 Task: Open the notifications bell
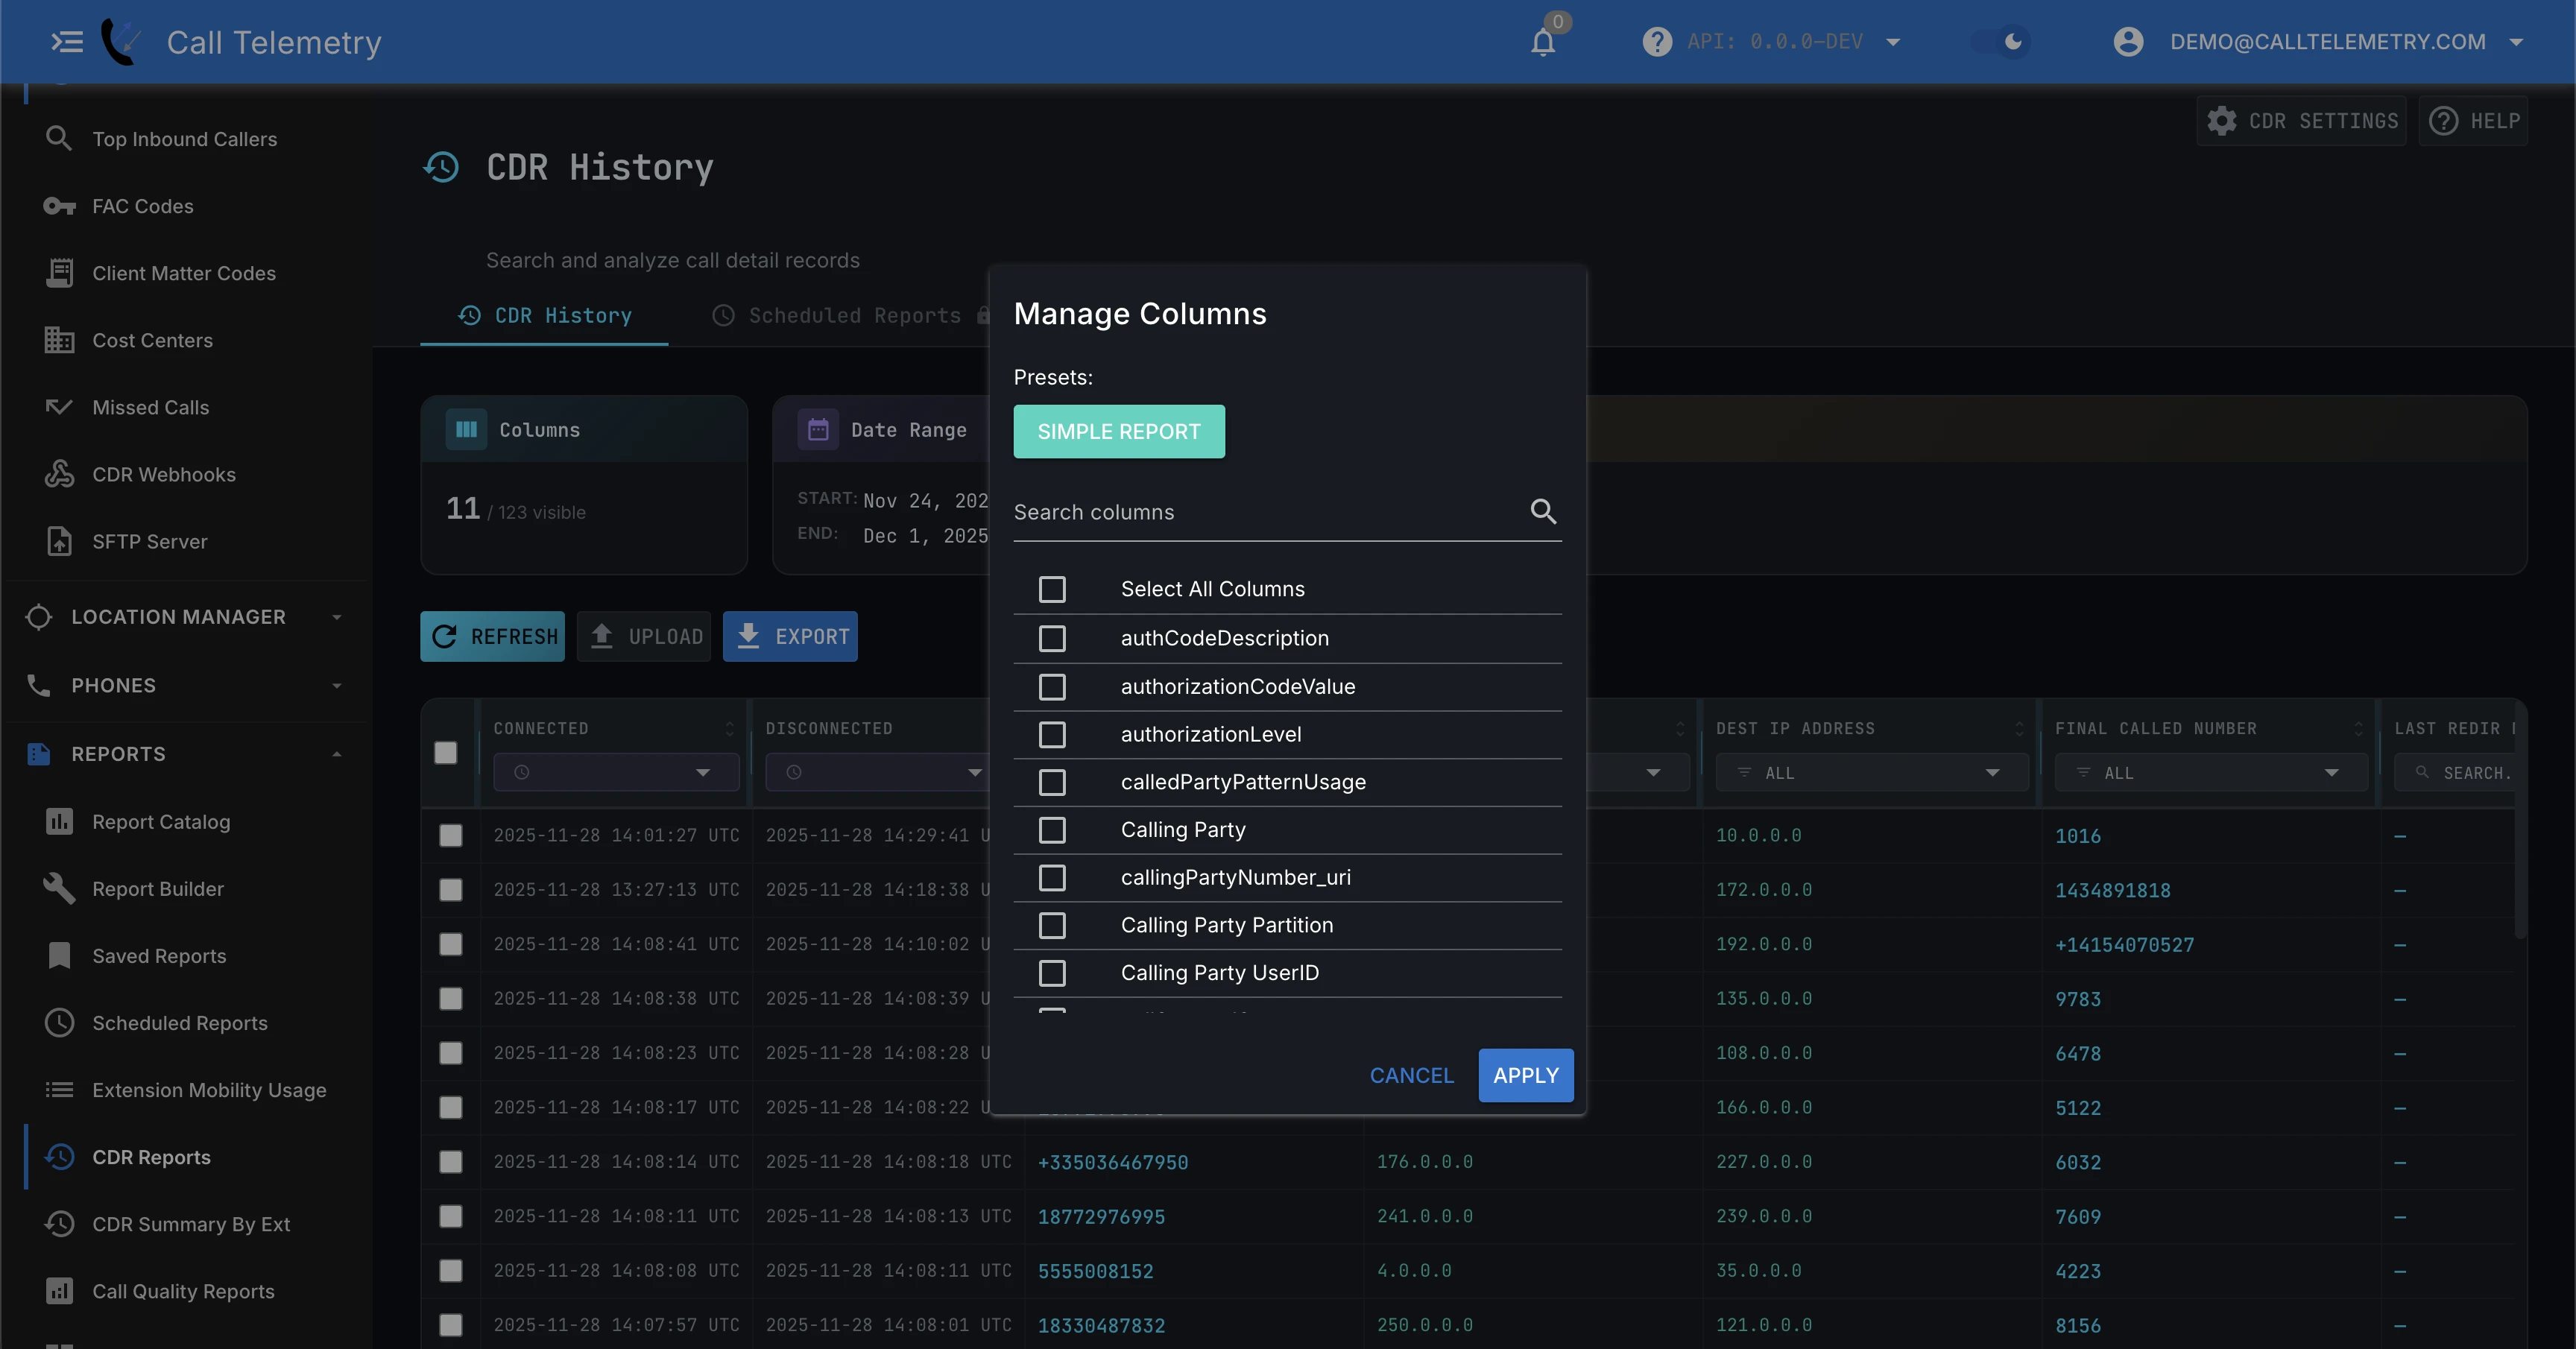(1543, 42)
